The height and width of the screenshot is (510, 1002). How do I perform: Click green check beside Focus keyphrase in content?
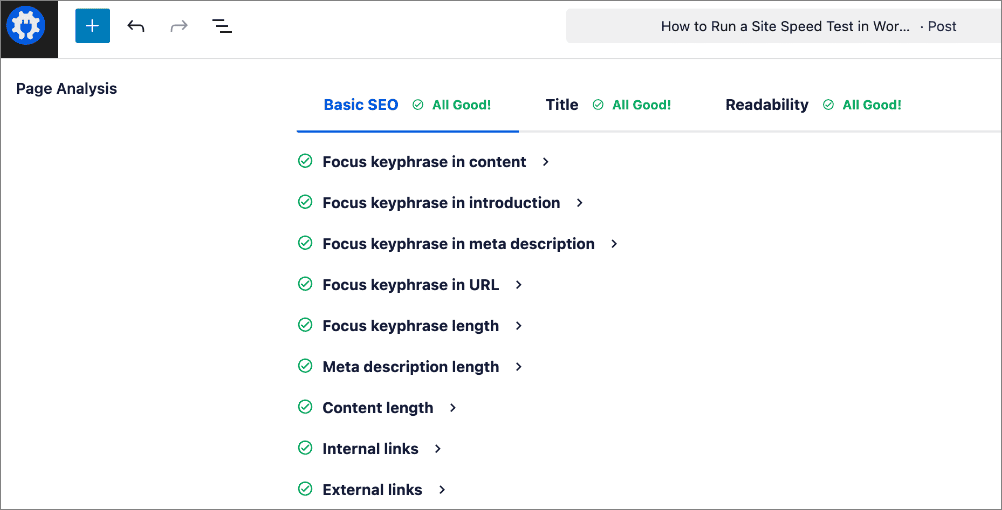305,161
